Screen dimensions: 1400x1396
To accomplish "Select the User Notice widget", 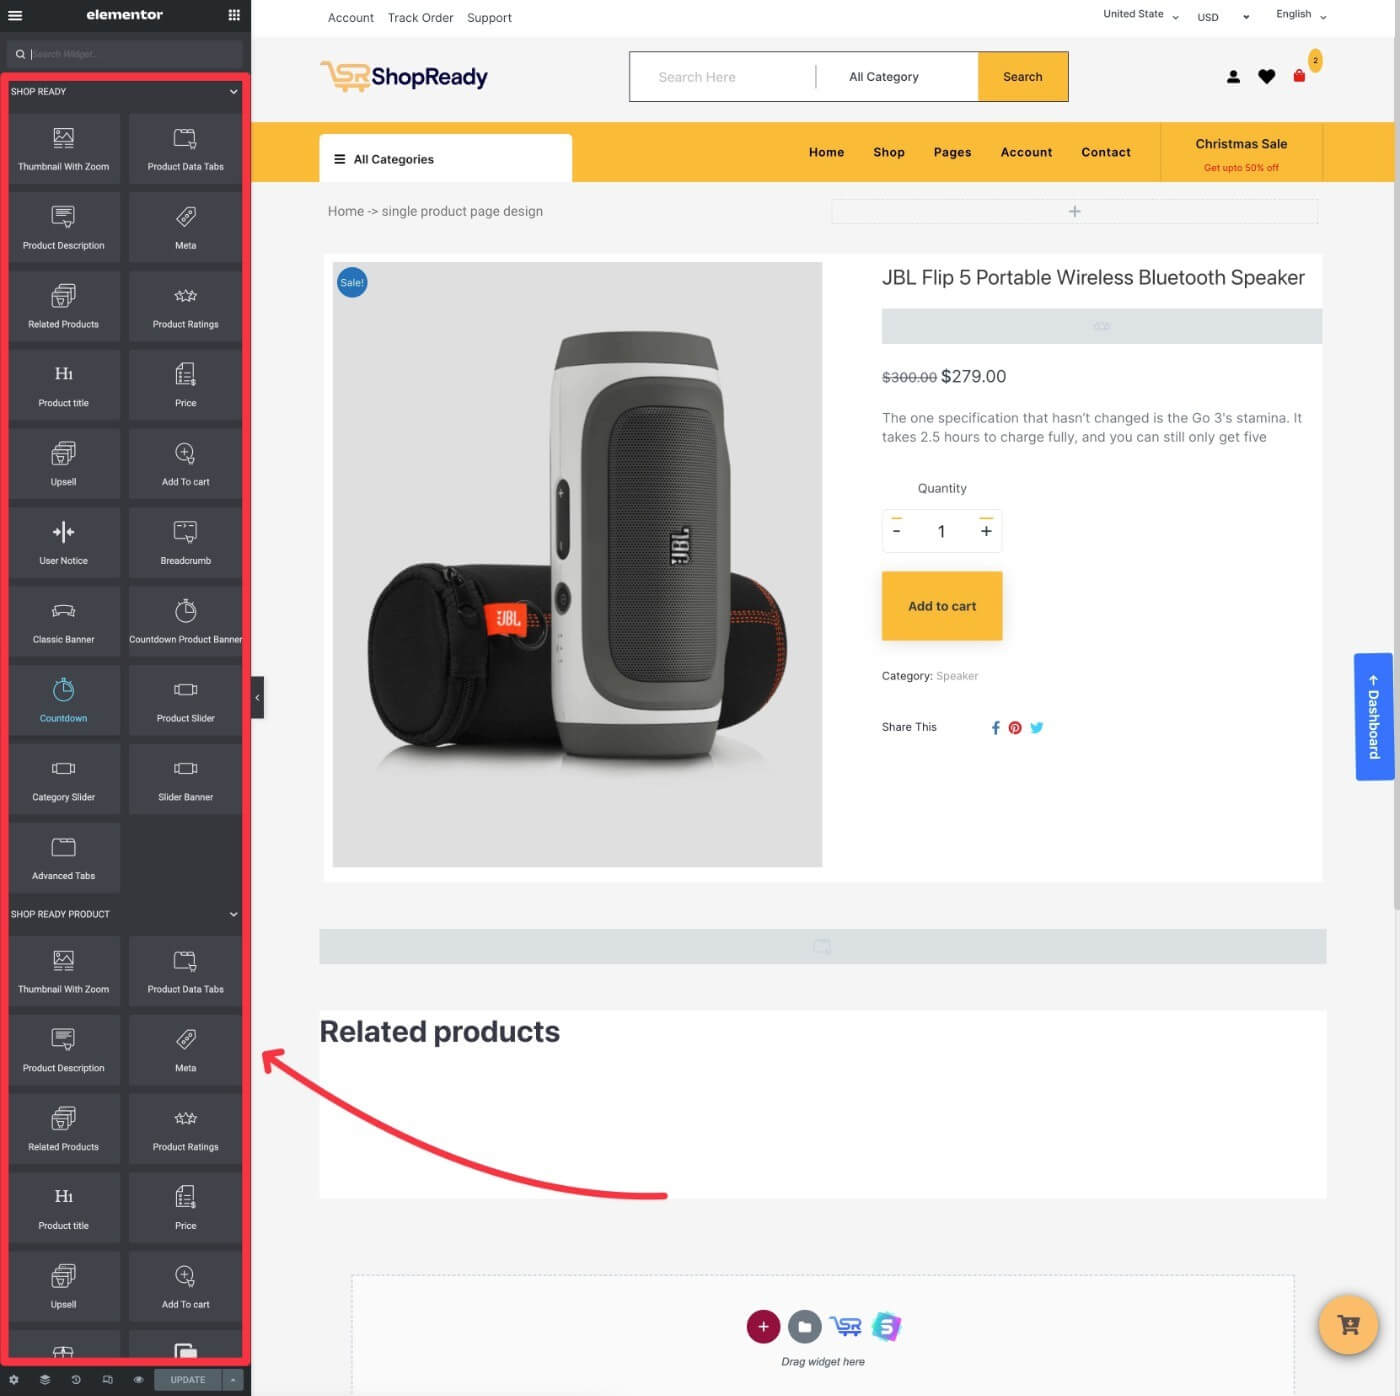I will [x=64, y=542].
